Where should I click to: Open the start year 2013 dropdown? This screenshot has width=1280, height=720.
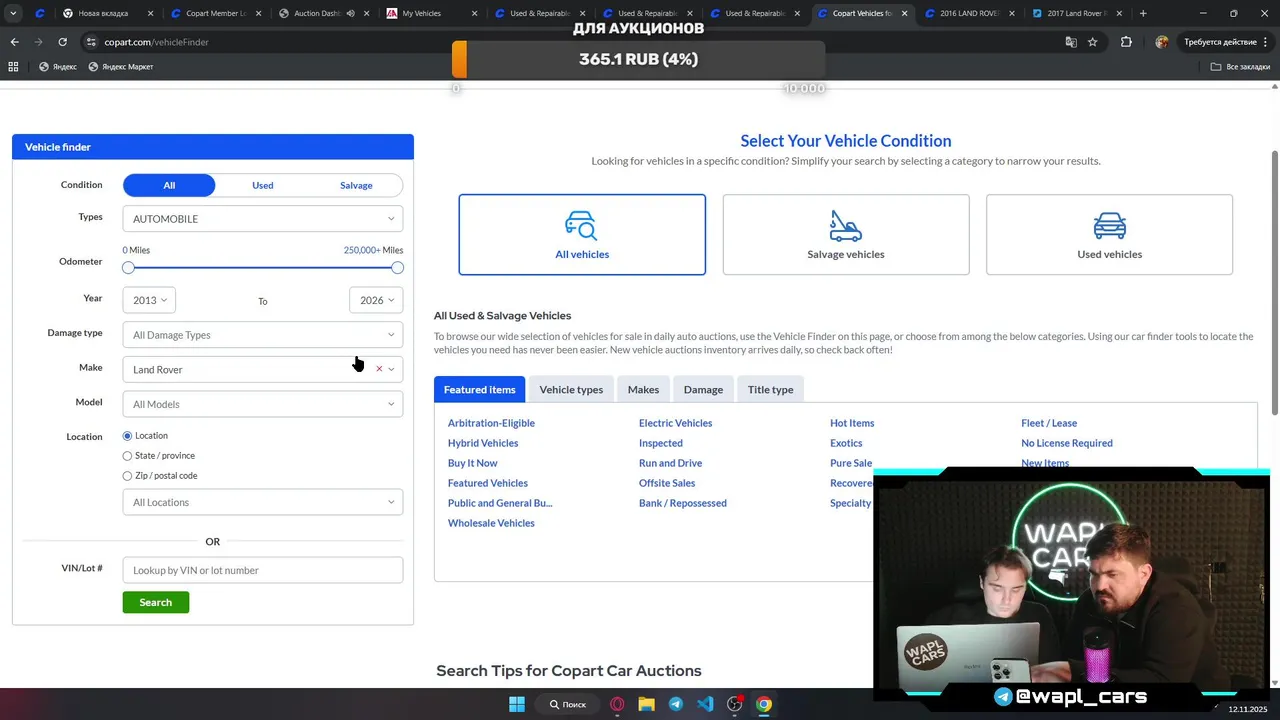point(149,300)
